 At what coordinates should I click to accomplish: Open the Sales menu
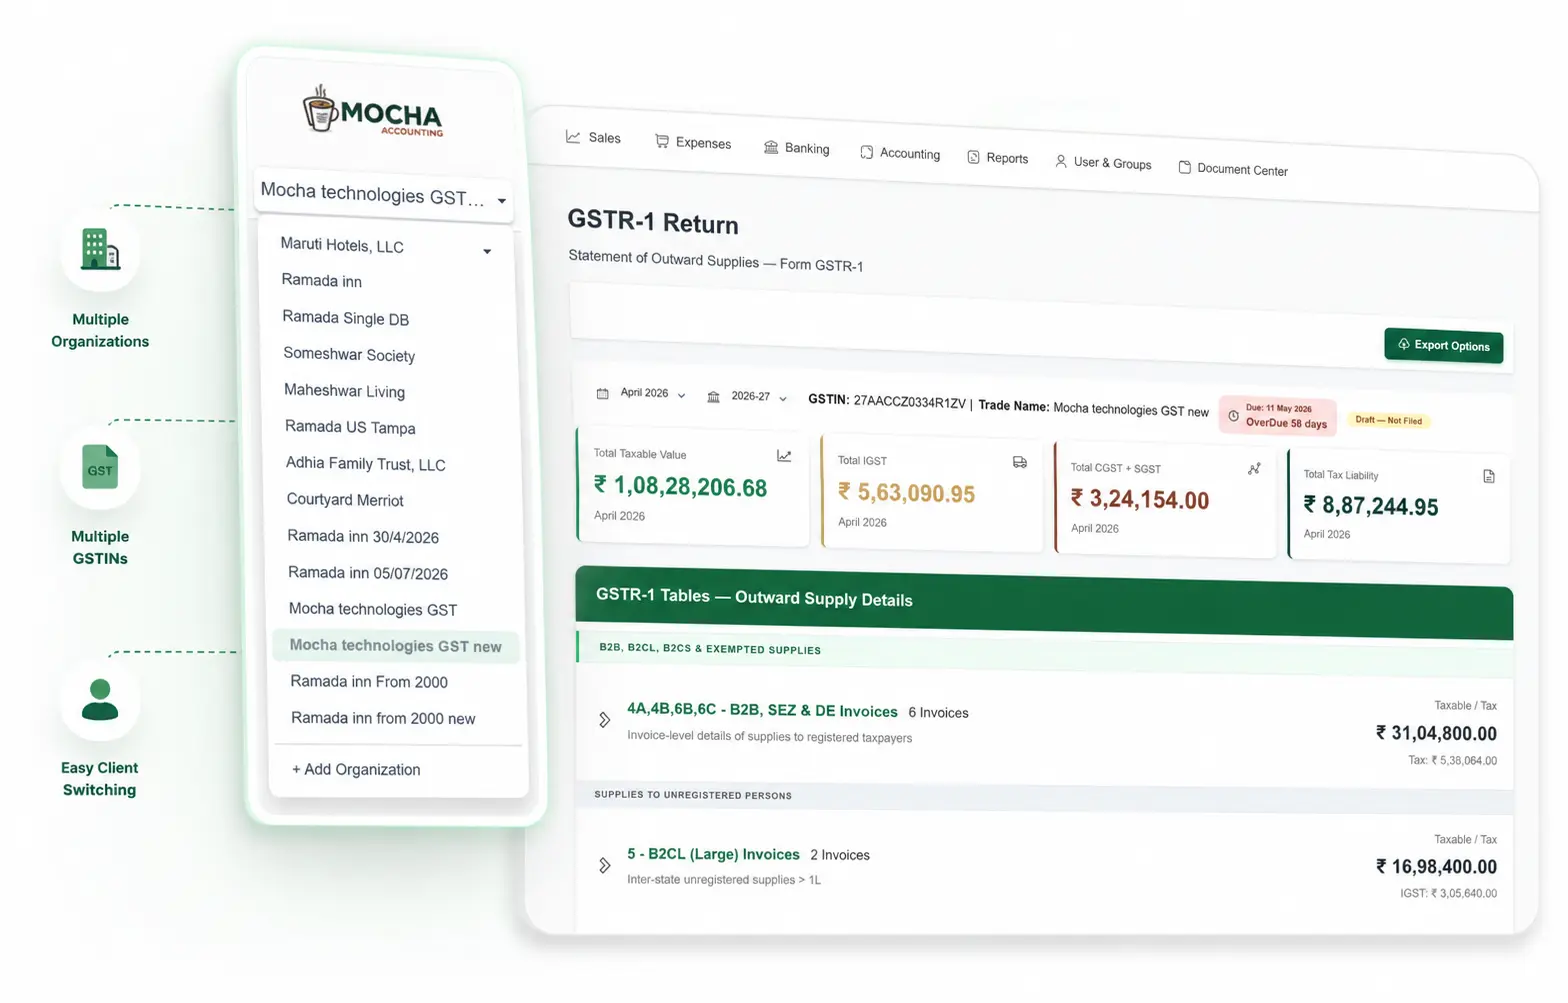click(593, 137)
